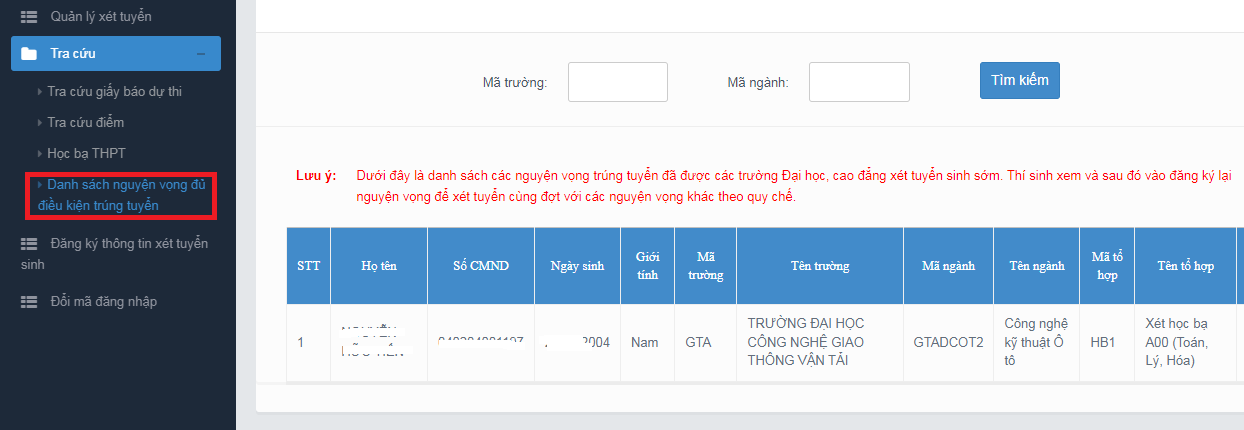Click the list icon beside Đổi mã đăng nhập

(x=28, y=301)
